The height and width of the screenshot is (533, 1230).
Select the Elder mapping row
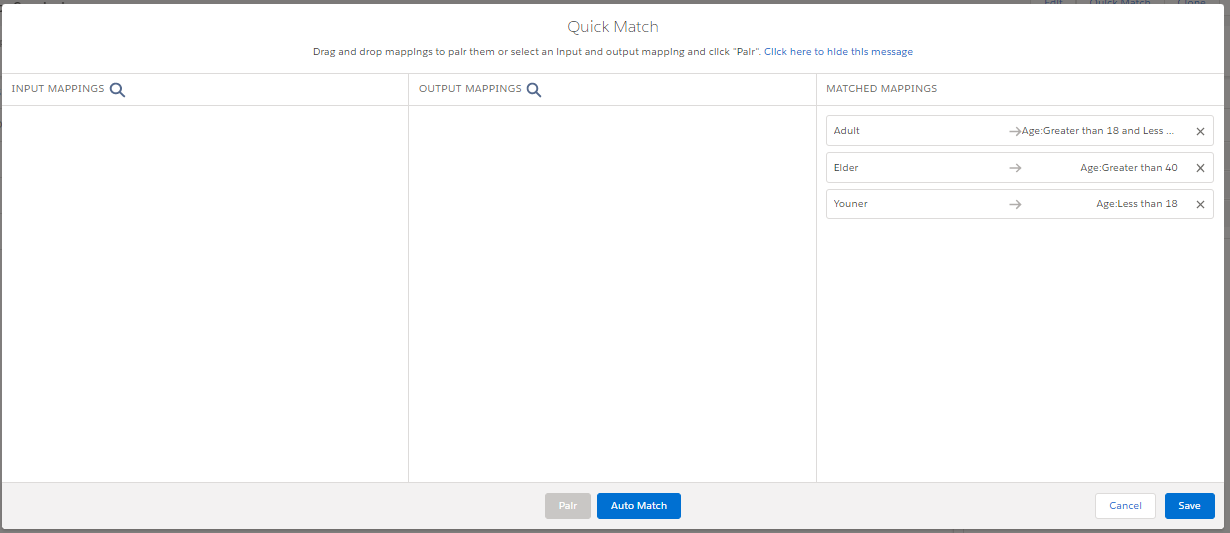(1020, 168)
